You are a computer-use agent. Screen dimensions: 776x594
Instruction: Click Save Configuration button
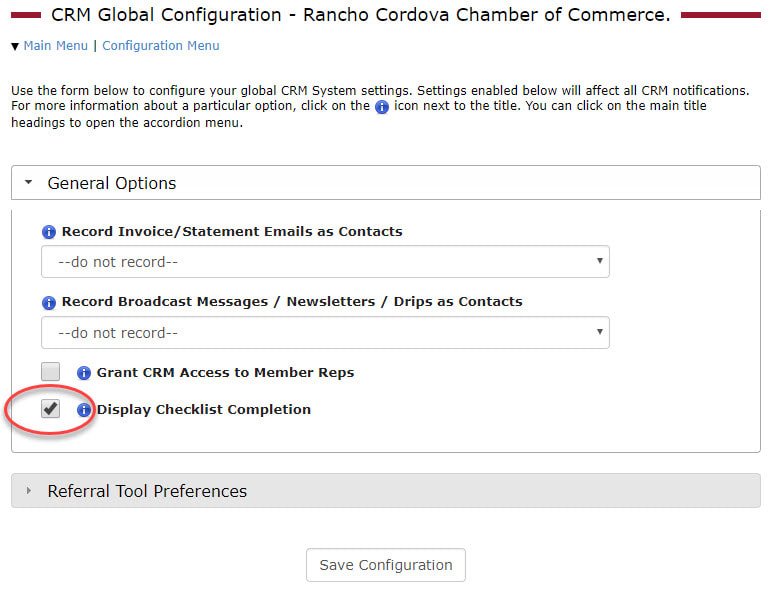coord(386,565)
